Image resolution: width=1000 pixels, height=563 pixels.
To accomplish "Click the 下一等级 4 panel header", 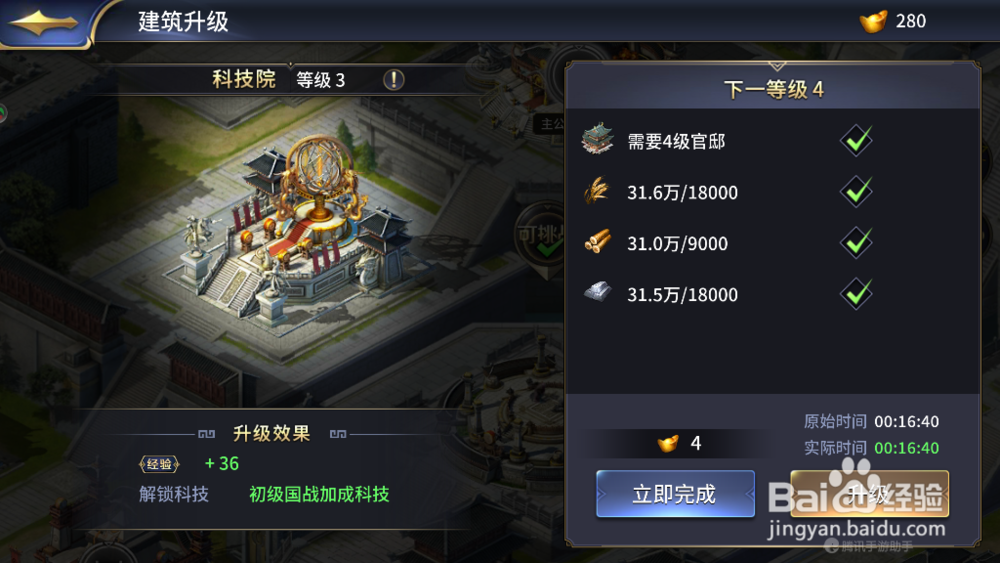I will 773,89.
